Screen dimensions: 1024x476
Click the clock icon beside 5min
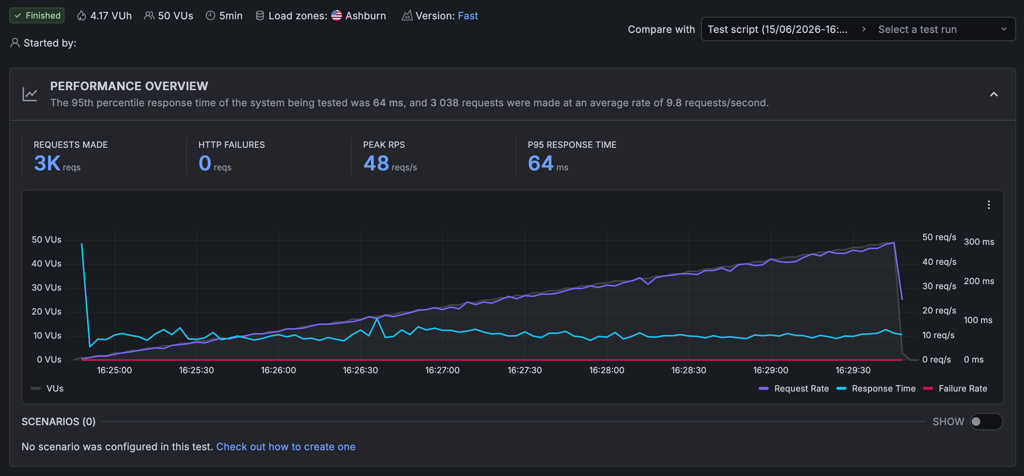click(x=210, y=15)
